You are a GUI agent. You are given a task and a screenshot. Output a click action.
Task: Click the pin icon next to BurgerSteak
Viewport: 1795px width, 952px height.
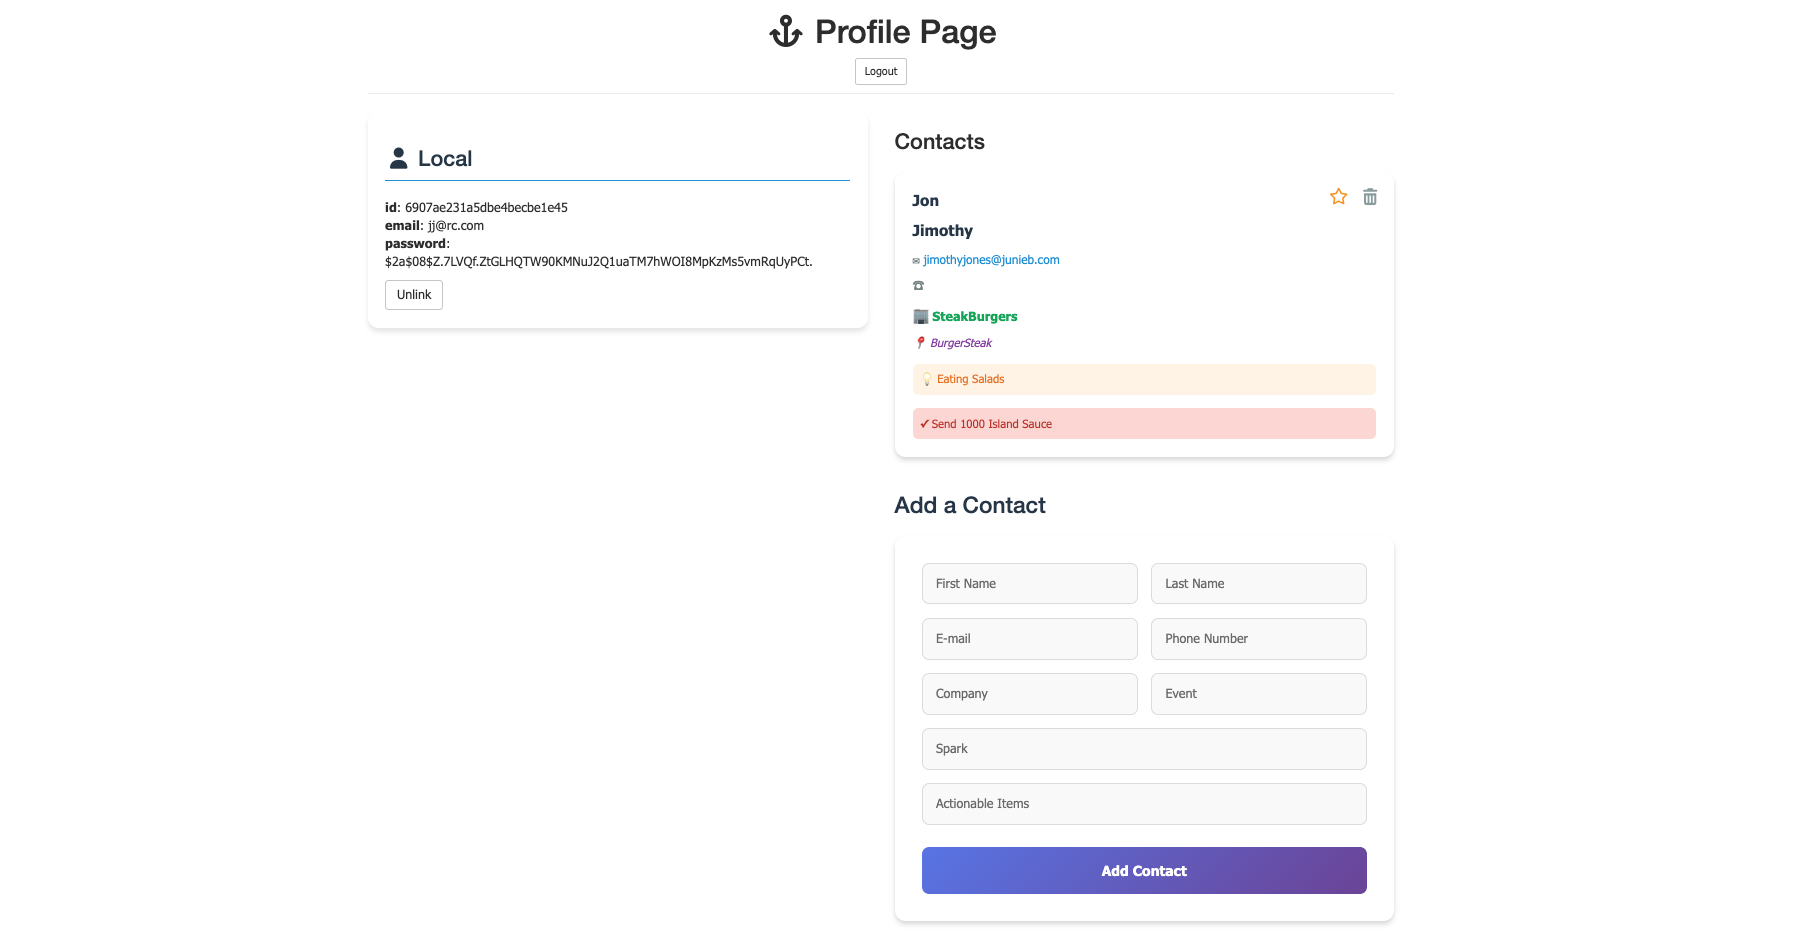click(x=920, y=342)
